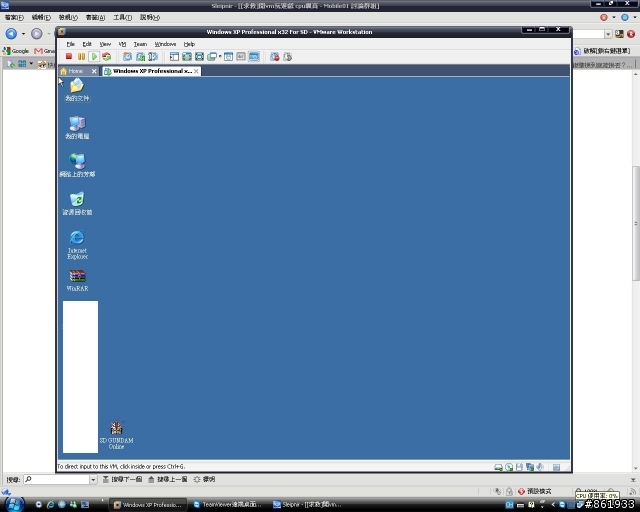Expand the page search history dropdown
Screen dimensions: 640x512
click(x=93, y=479)
